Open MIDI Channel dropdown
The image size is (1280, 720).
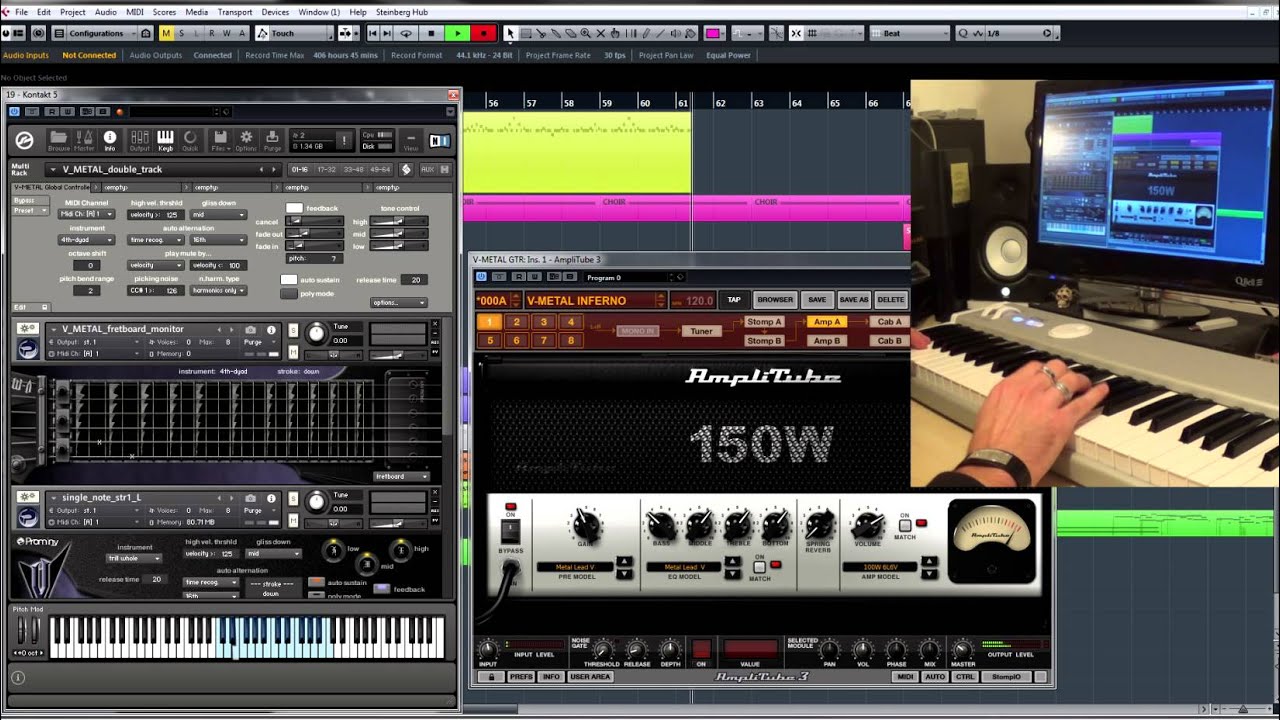pos(86,214)
